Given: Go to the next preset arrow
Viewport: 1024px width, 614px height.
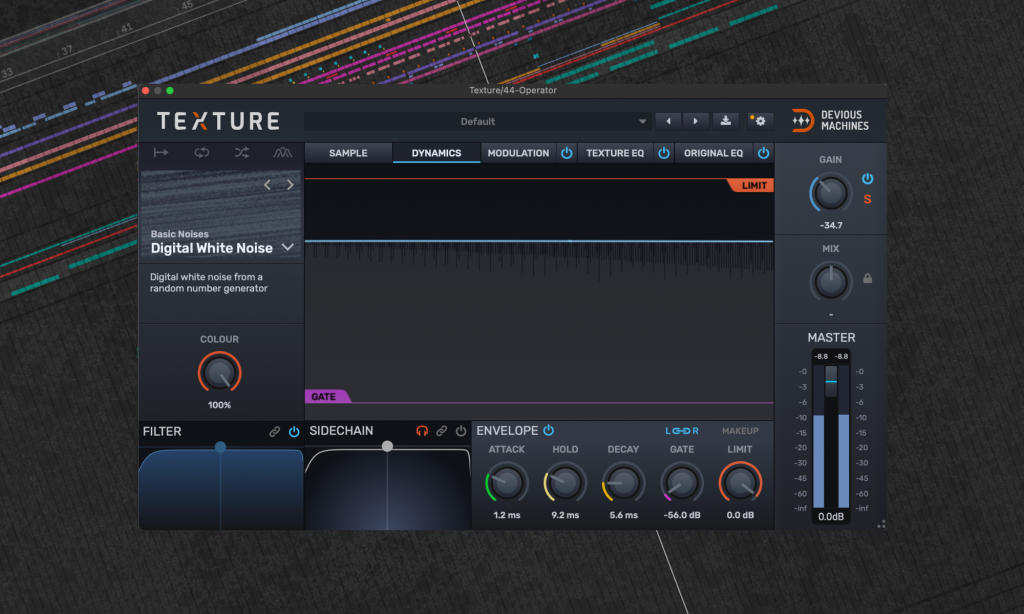Looking at the screenshot, I should 696,121.
